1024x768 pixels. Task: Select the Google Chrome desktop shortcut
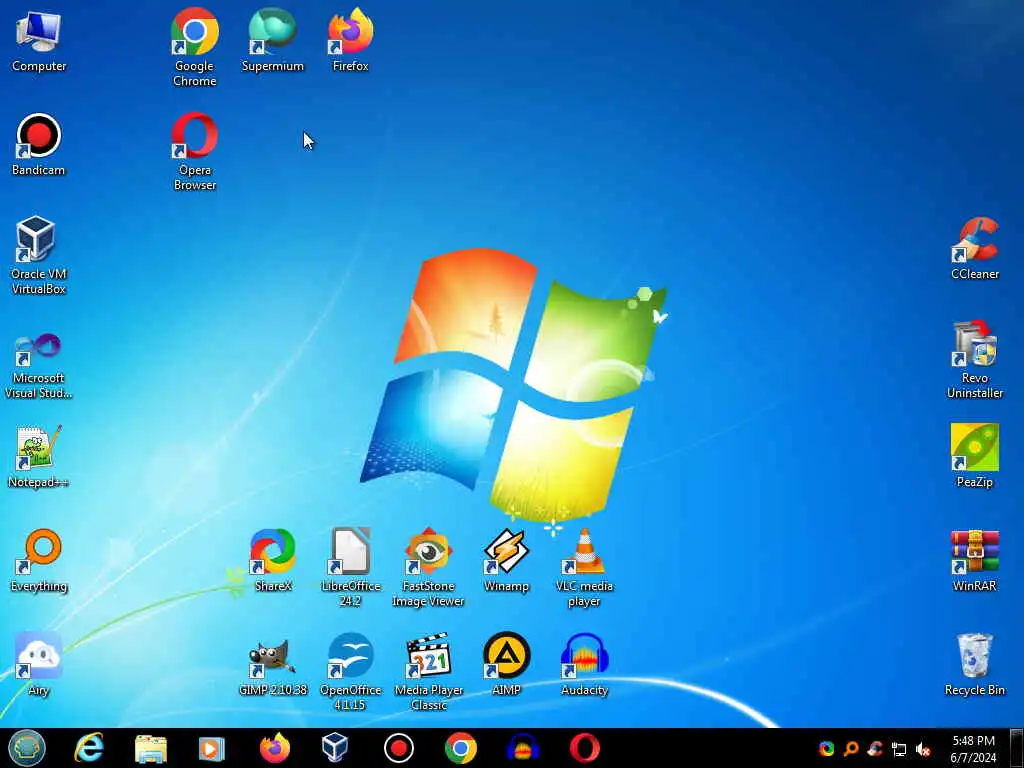pyautogui.click(x=195, y=47)
